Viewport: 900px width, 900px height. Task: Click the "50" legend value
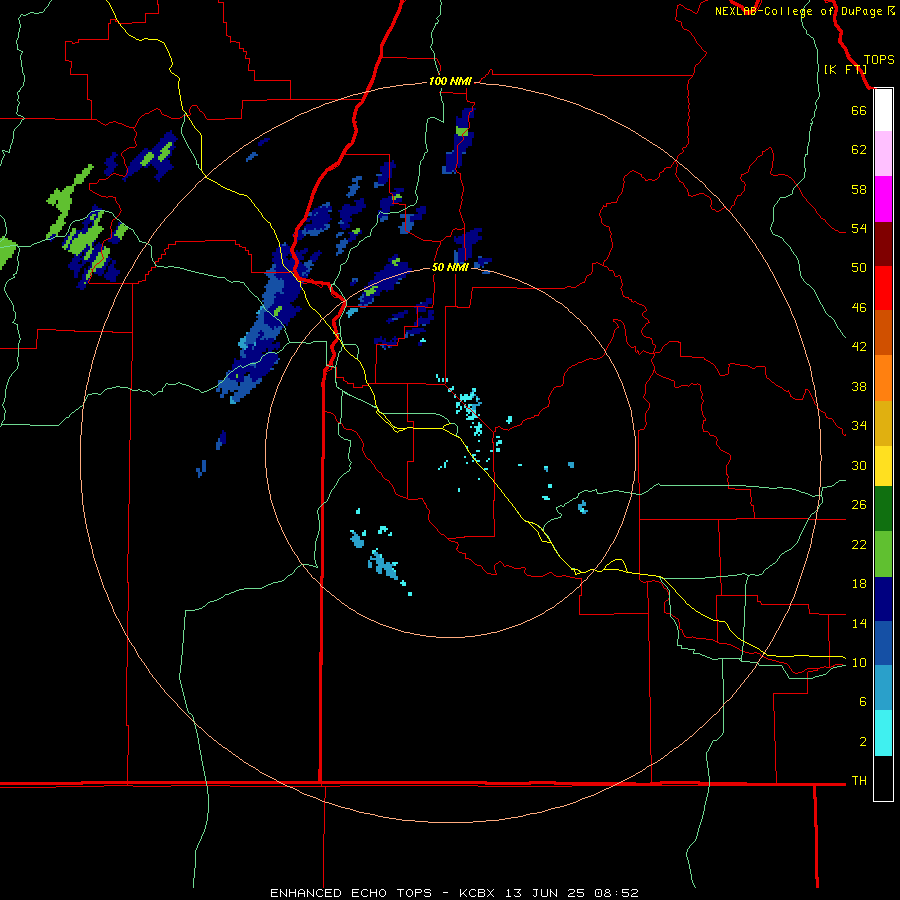[x=859, y=267]
